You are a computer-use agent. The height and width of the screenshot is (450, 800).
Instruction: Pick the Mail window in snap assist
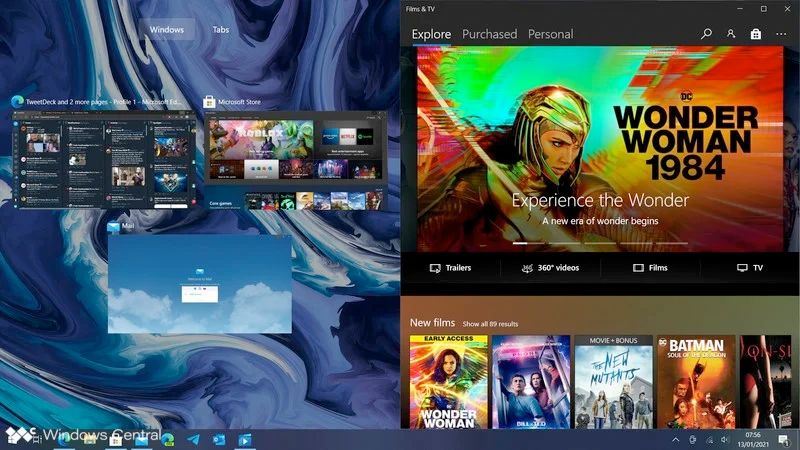coord(200,284)
